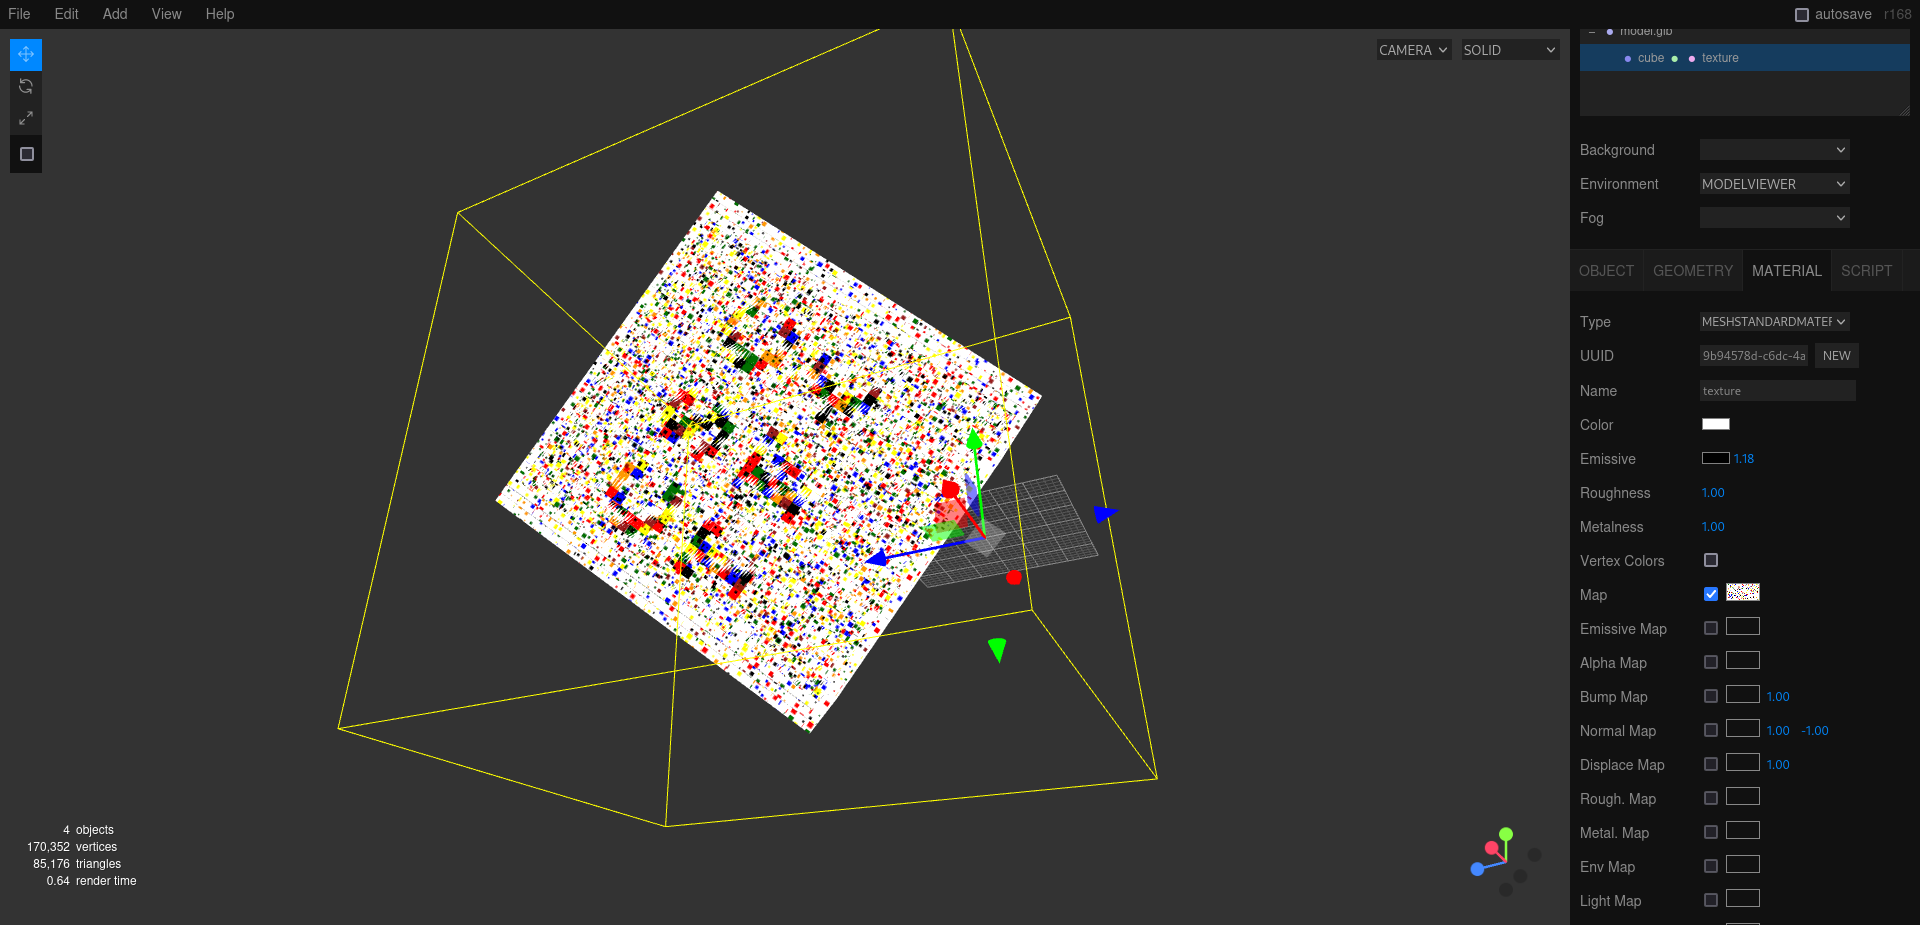Open the SOLID shading dropdown
This screenshot has height=925, width=1920.
click(x=1509, y=50)
